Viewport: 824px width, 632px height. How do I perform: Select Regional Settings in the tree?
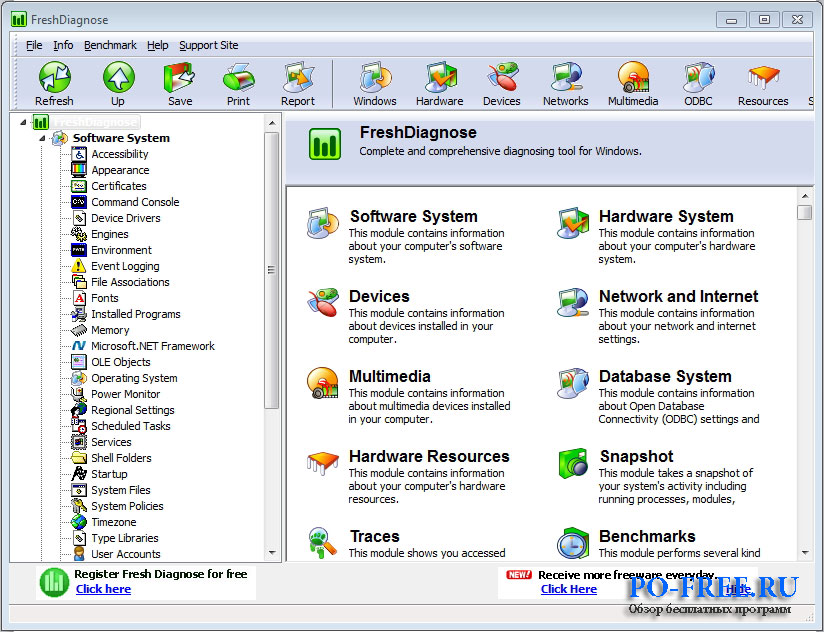[x=133, y=410]
